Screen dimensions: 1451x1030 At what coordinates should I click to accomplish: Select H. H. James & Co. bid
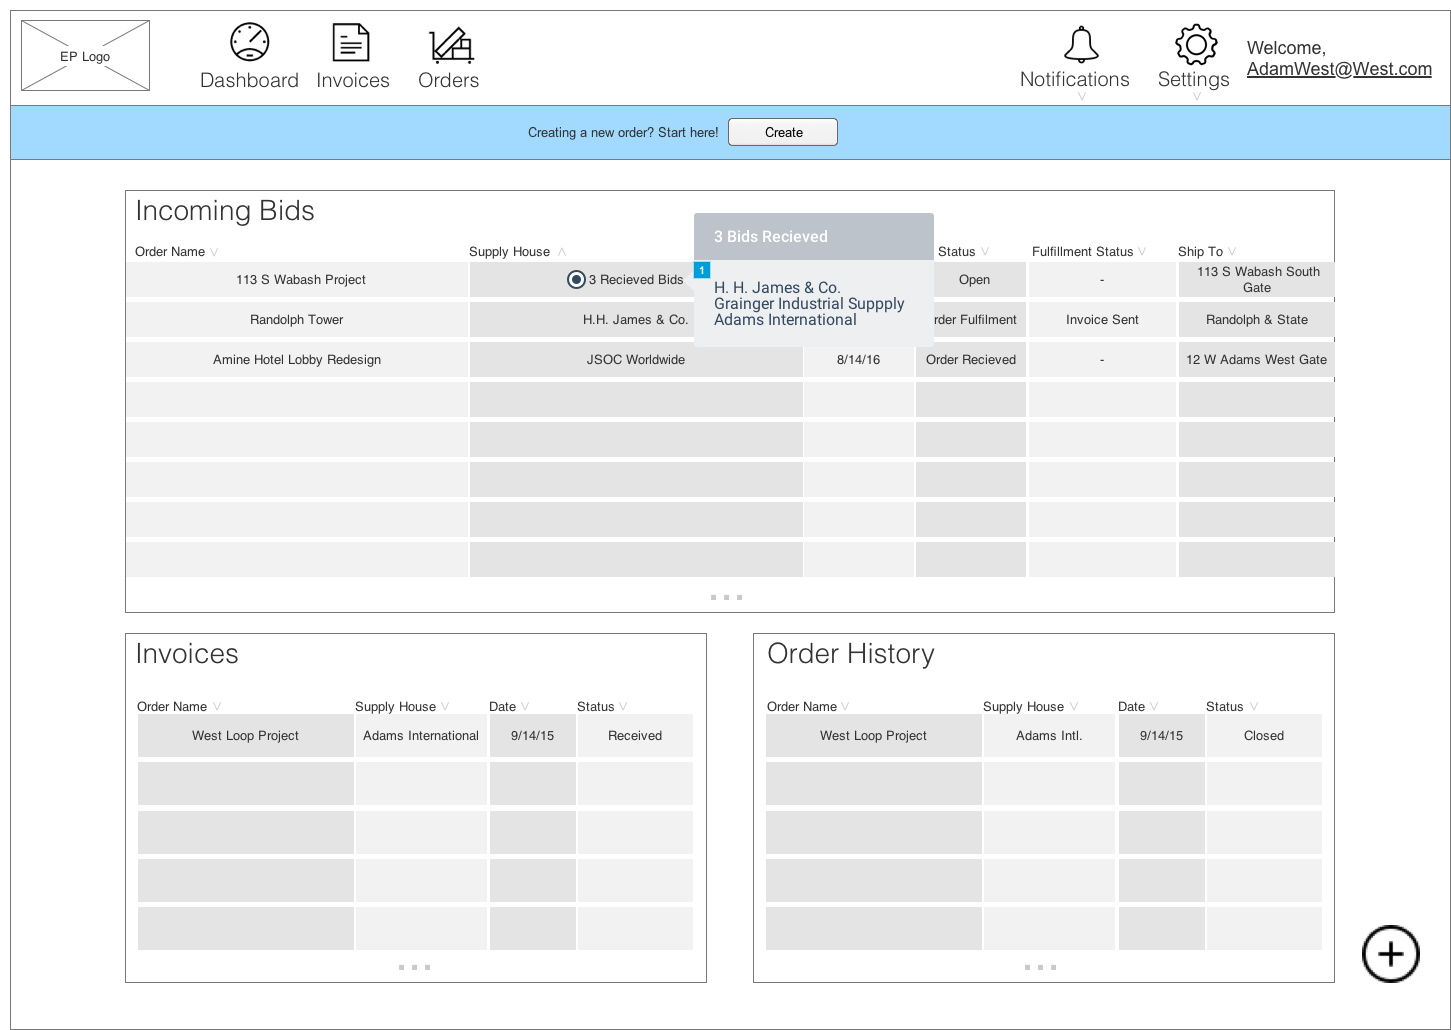point(777,288)
